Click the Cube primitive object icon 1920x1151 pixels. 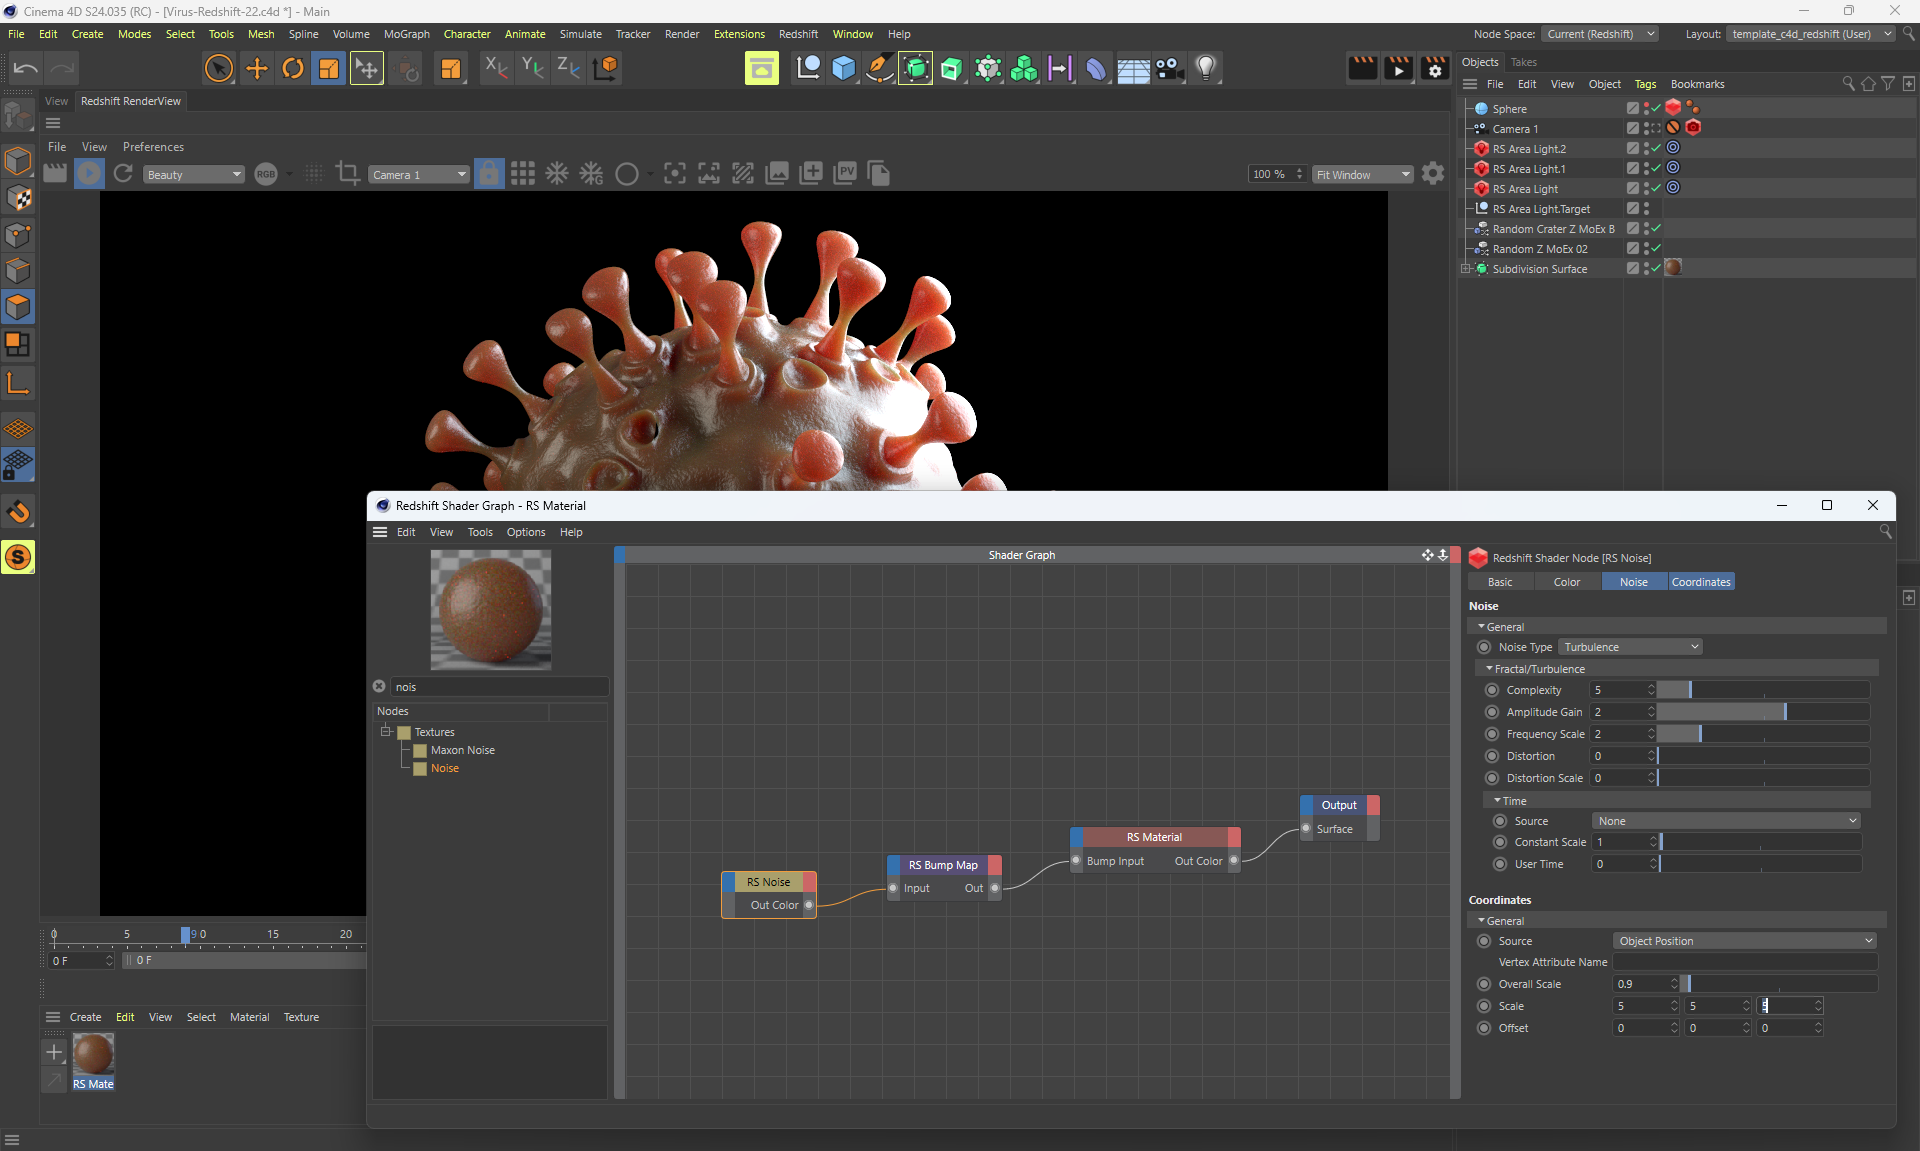pos(844,69)
